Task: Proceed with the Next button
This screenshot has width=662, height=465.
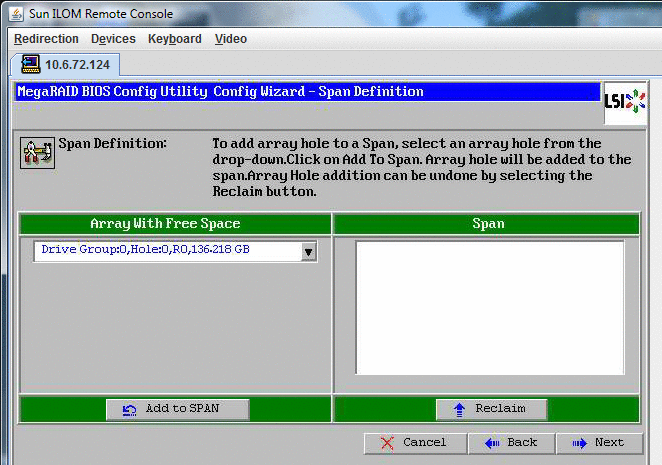Action: tap(600, 443)
